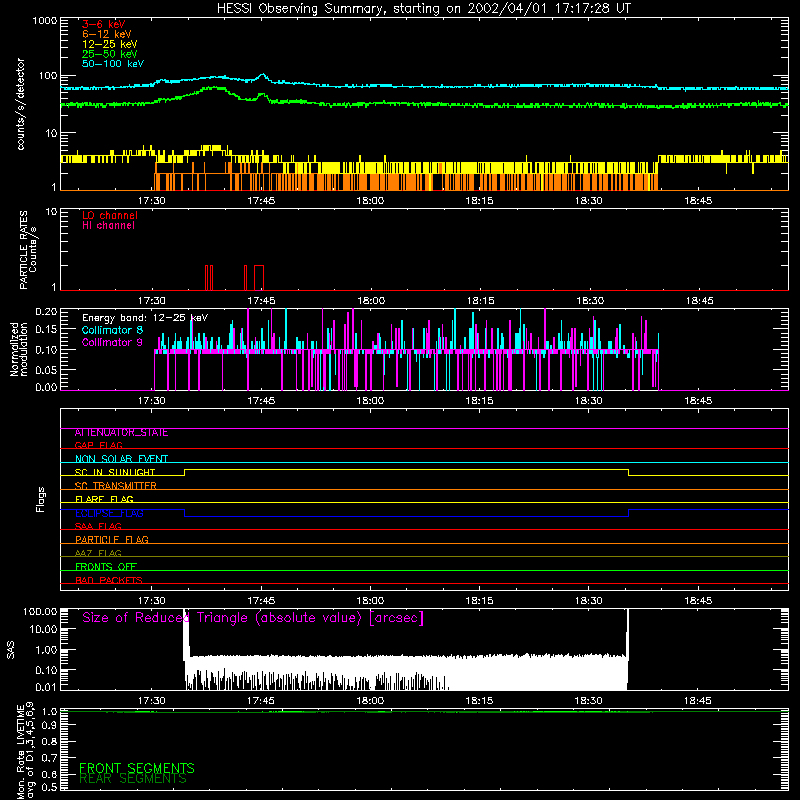Click the 'SAA_FLAG' flag label
The width and height of the screenshot is (800, 800).
(98, 526)
